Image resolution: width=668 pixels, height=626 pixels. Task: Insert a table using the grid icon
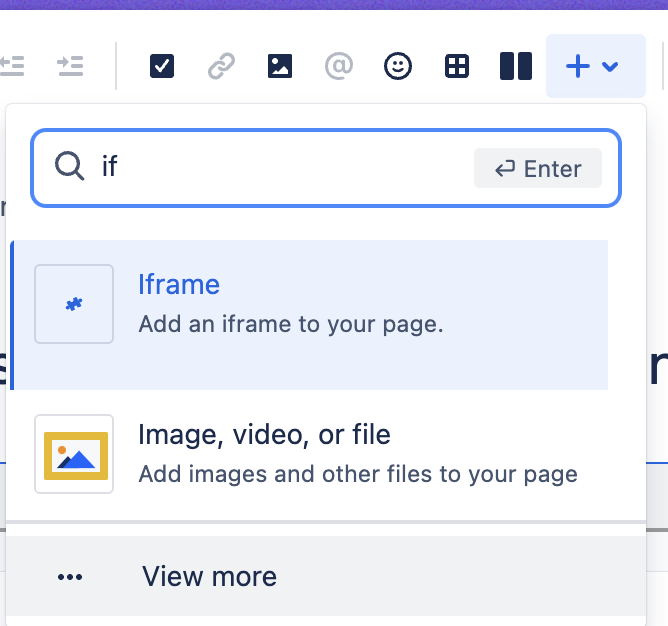(x=457, y=66)
